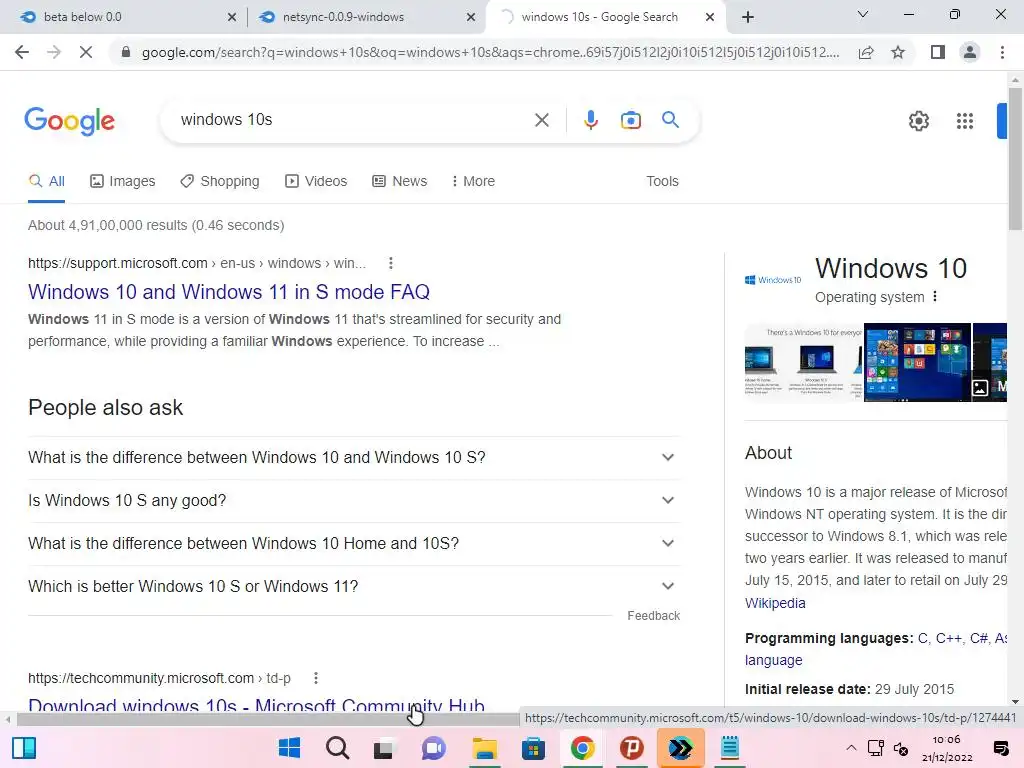The height and width of the screenshot is (768, 1024).
Task: Open the Chat app on taskbar
Action: (433, 748)
